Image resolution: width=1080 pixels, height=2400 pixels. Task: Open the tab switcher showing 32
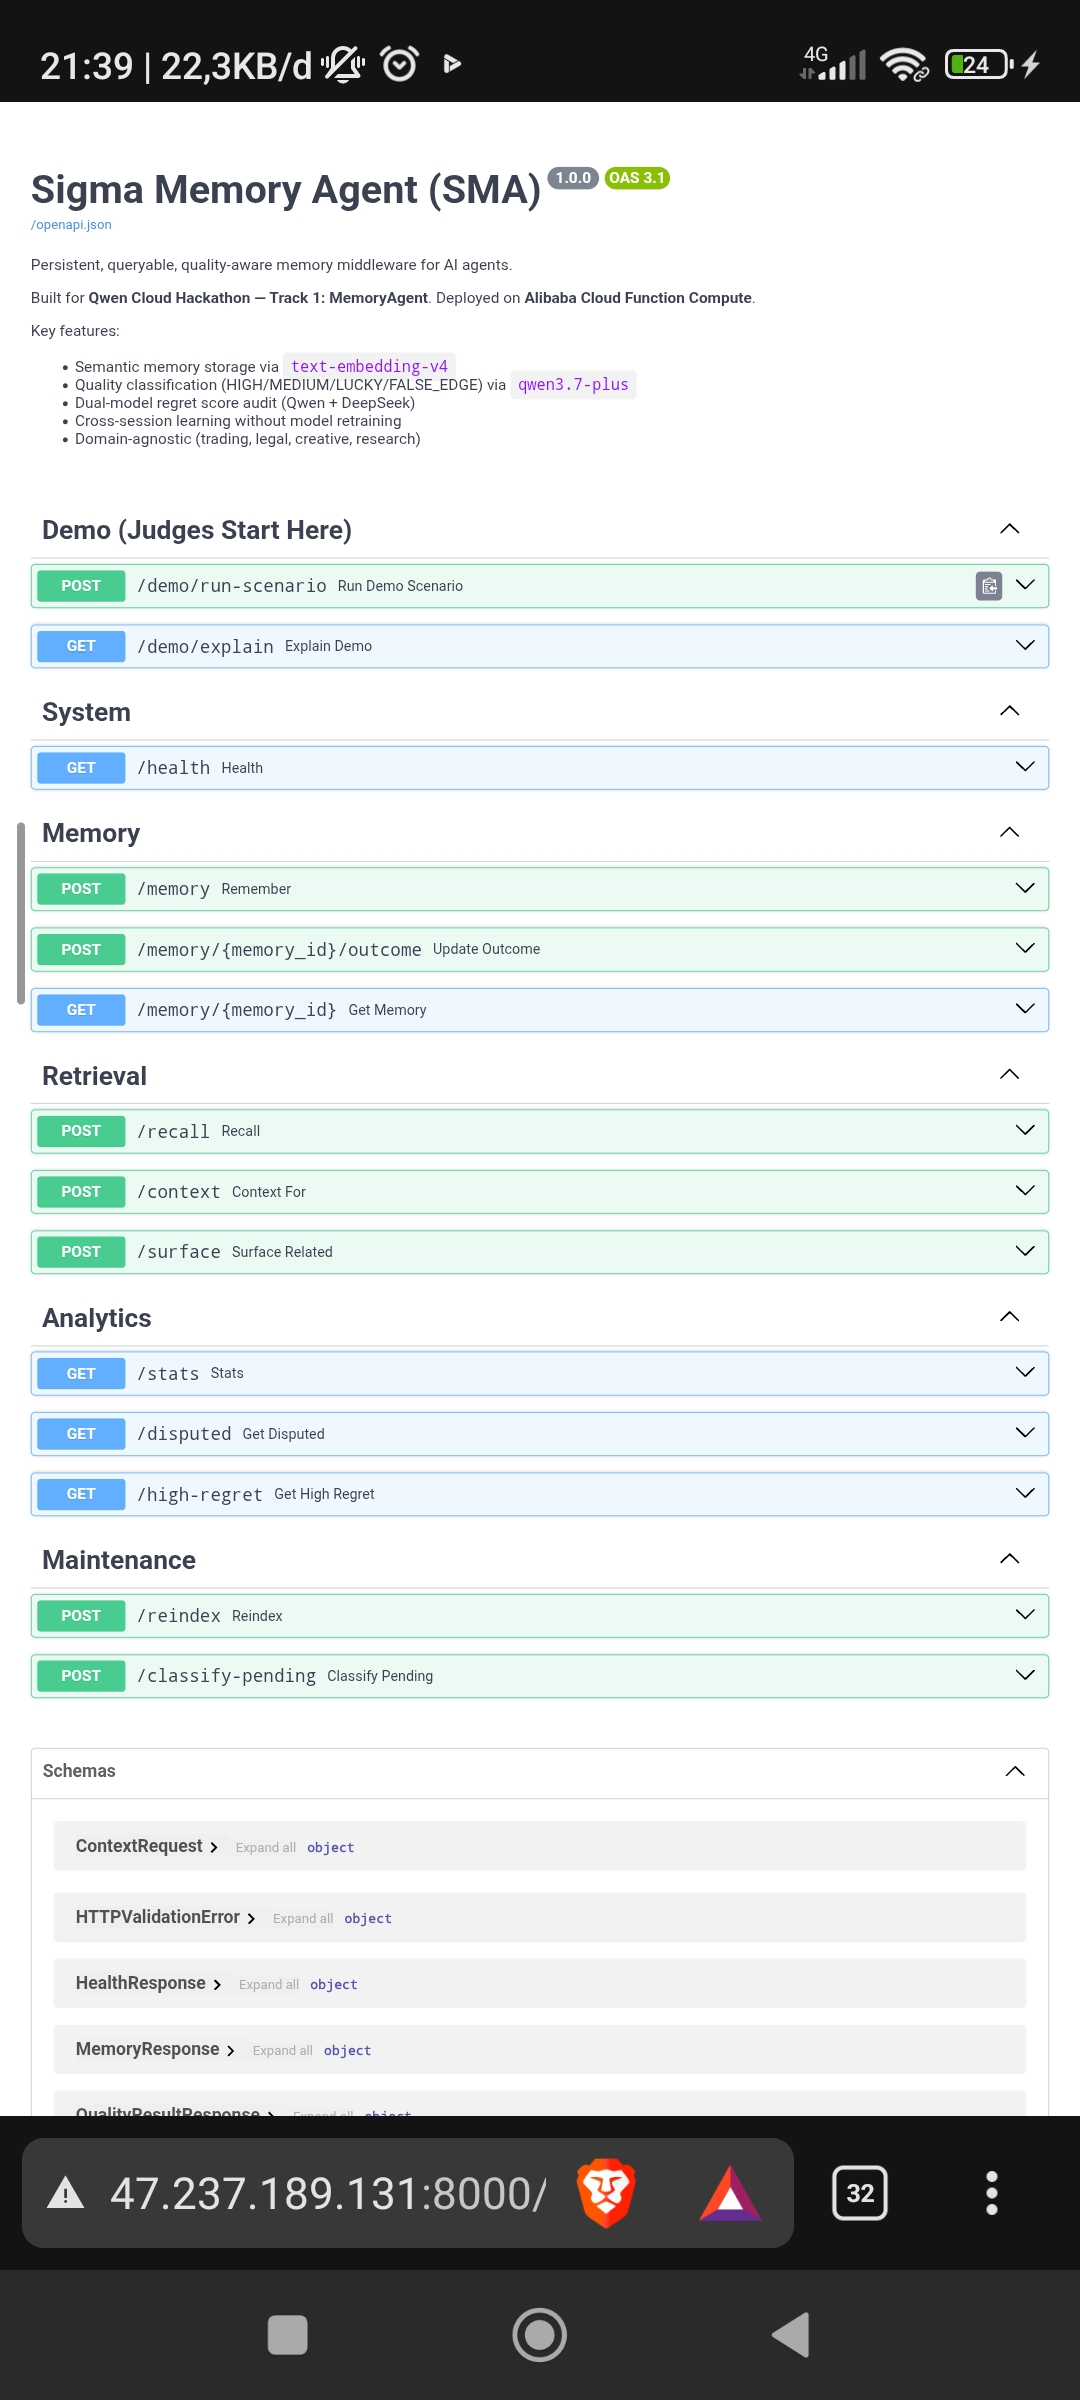[860, 2193]
